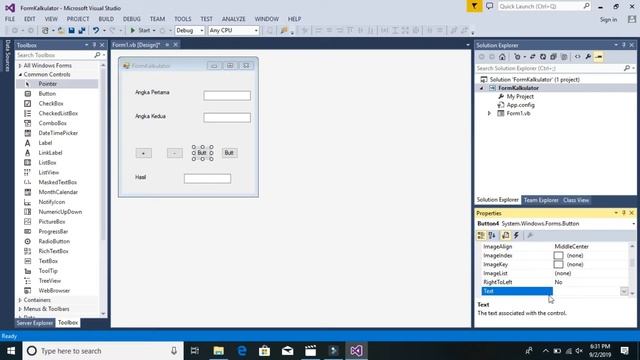This screenshot has width=640, height=360.
Task: Select the PictureBox control in Toolbox
Action: tap(52, 222)
